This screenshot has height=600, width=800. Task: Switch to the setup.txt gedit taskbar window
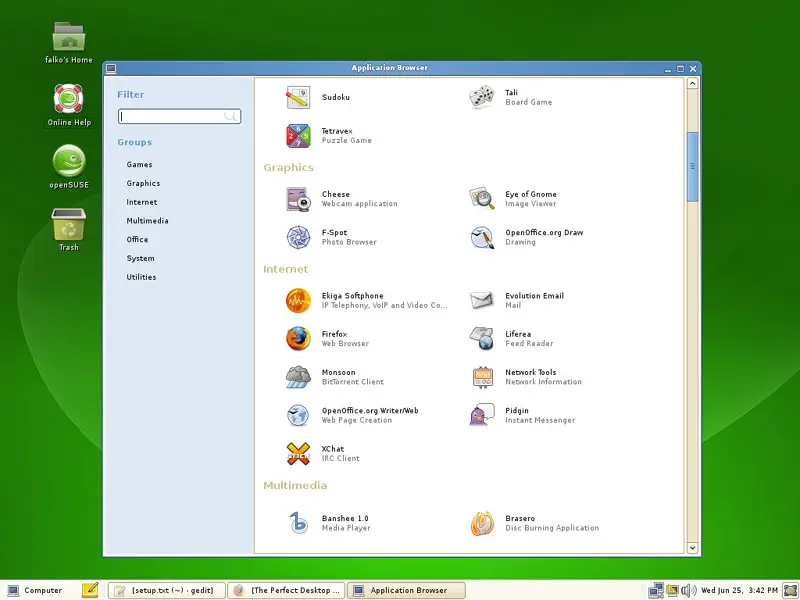[x=166, y=590]
